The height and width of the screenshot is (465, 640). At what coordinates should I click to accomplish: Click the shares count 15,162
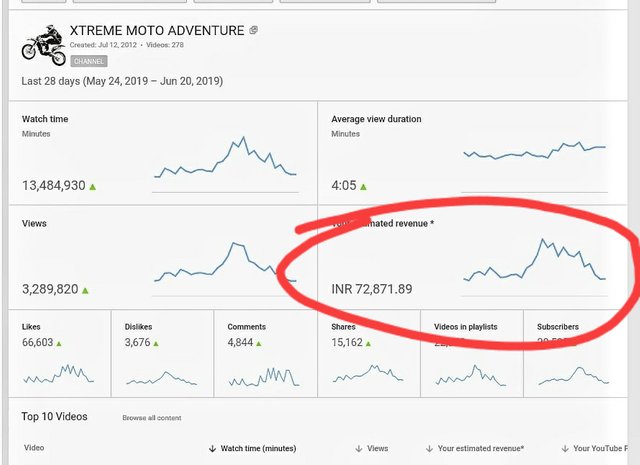347,342
